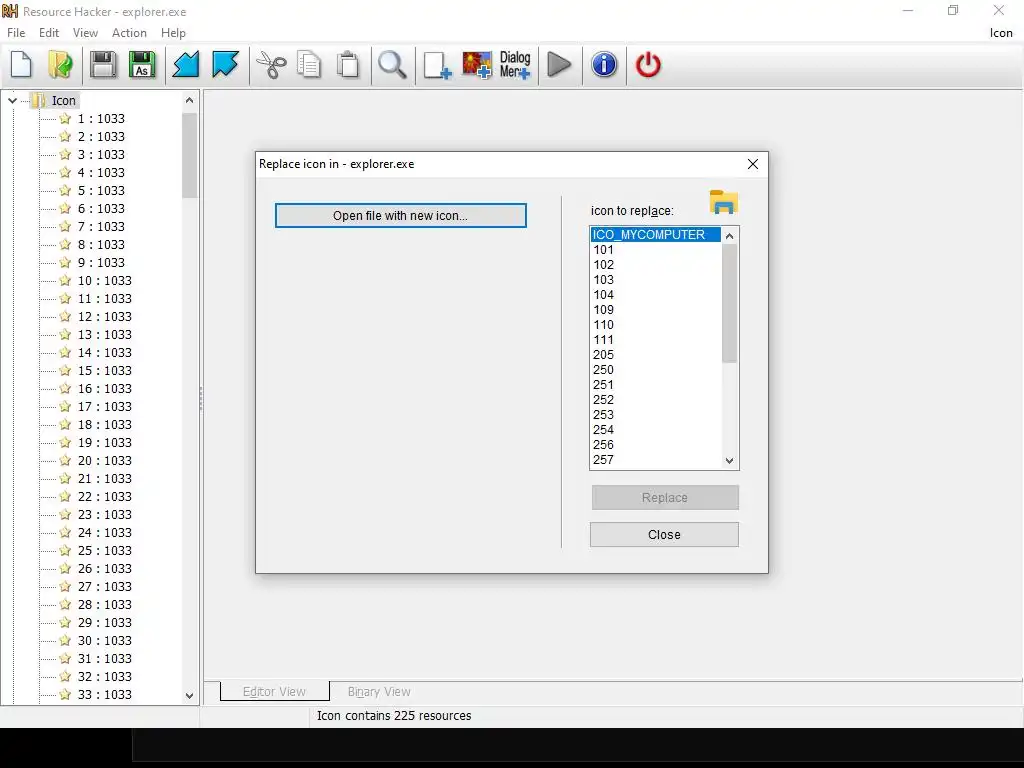The height and width of the screenshot is (768, 1024).
Task: Click the Compile script play icon
Action: [559, 65]
